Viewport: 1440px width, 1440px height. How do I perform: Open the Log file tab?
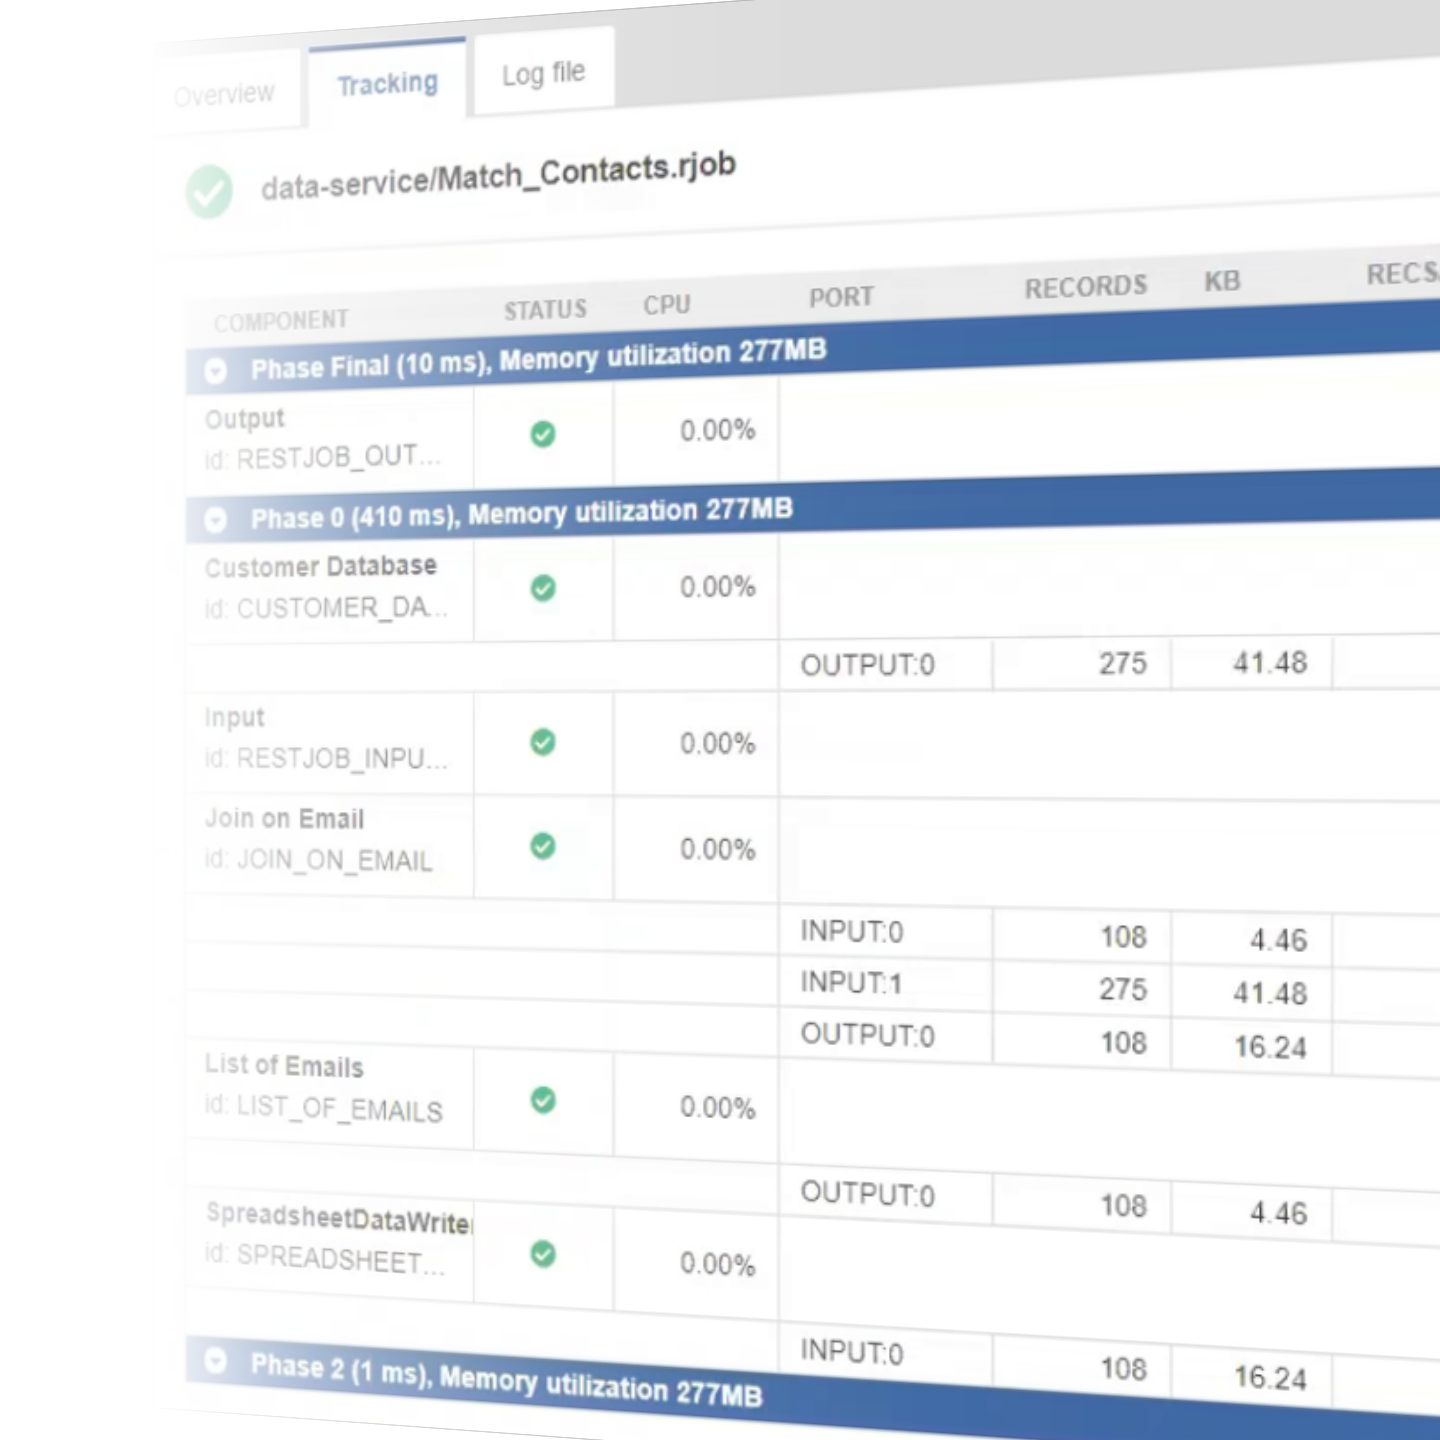543,74
